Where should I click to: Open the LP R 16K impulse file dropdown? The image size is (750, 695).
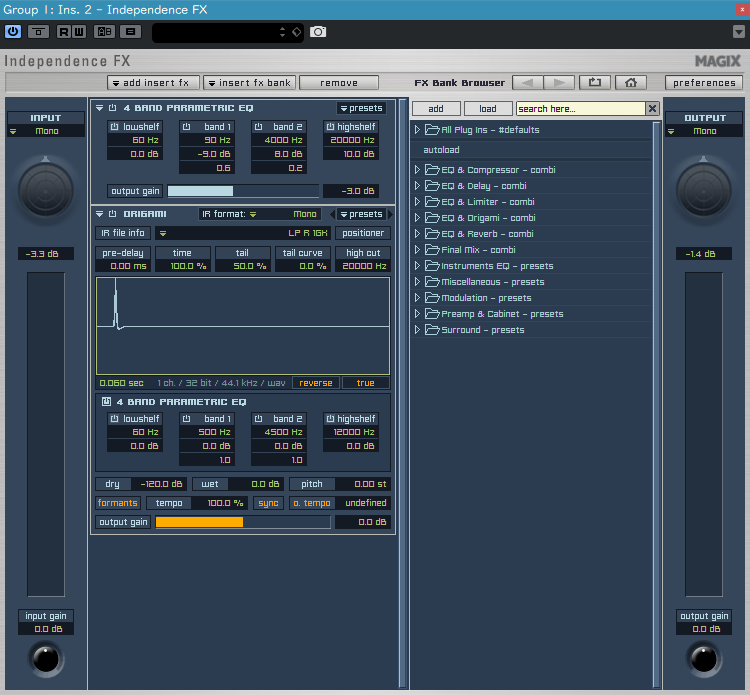tap(244, 233)
